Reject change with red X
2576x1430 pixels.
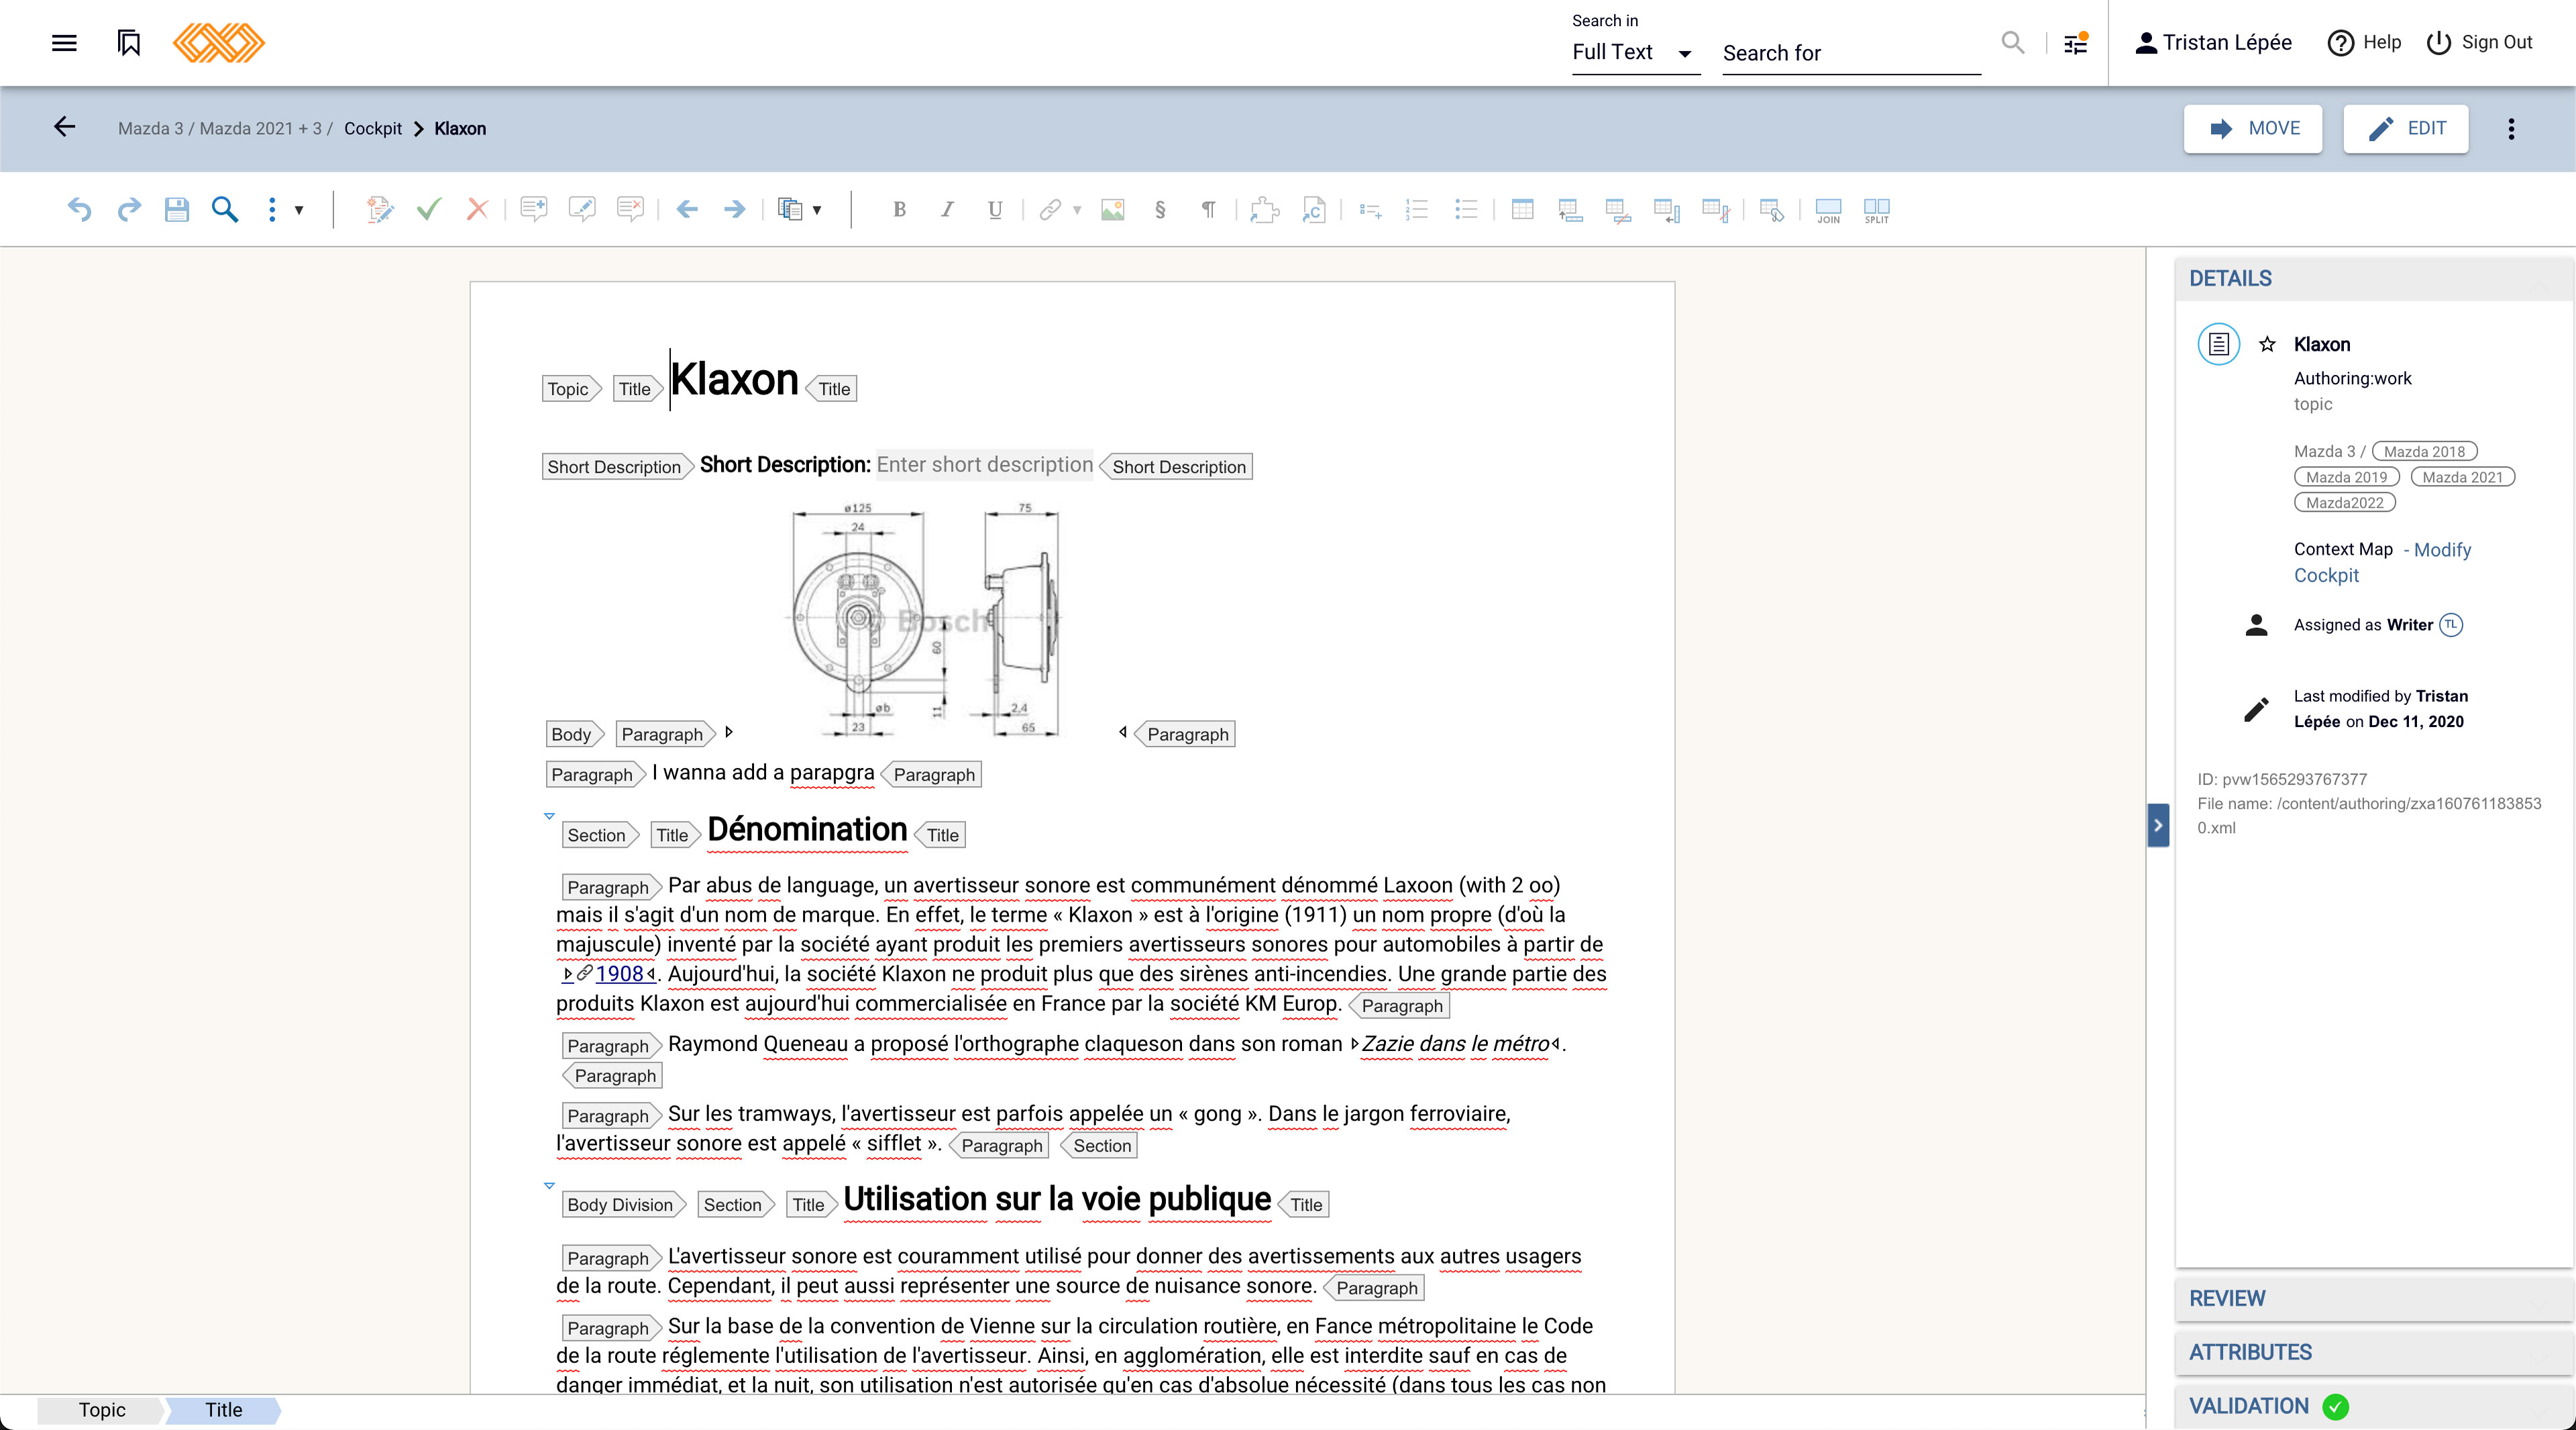(477, 209)
